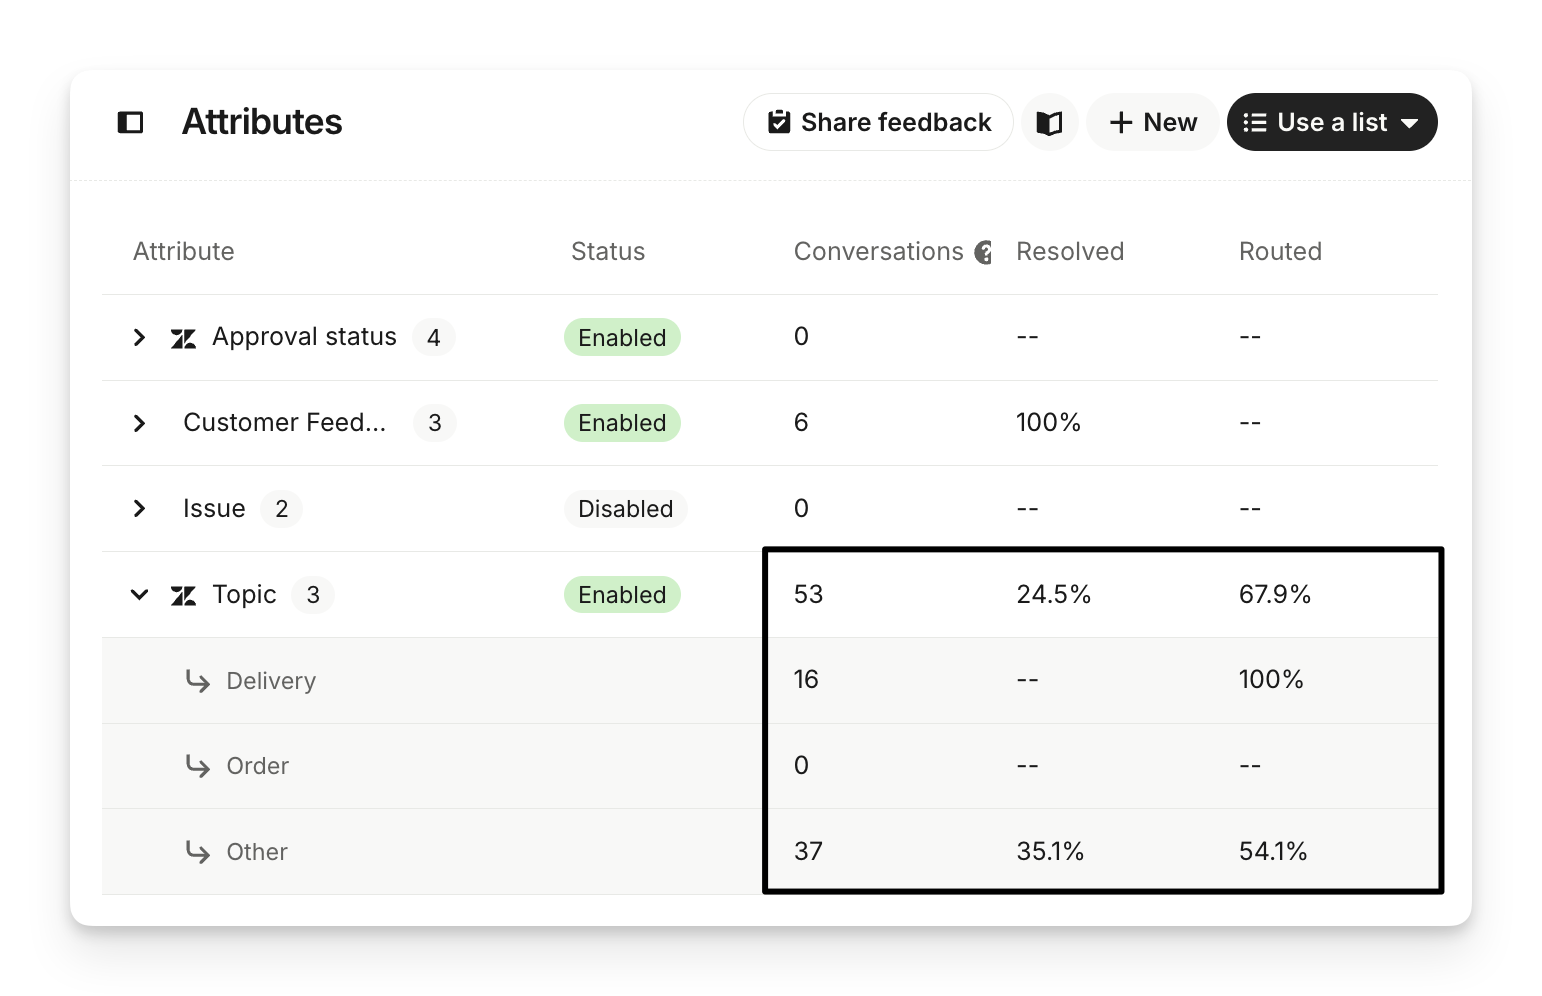Click the Zendesk icon beside Approval status
The width and height of the screenshot is (1542, 996).
(183, 338)
